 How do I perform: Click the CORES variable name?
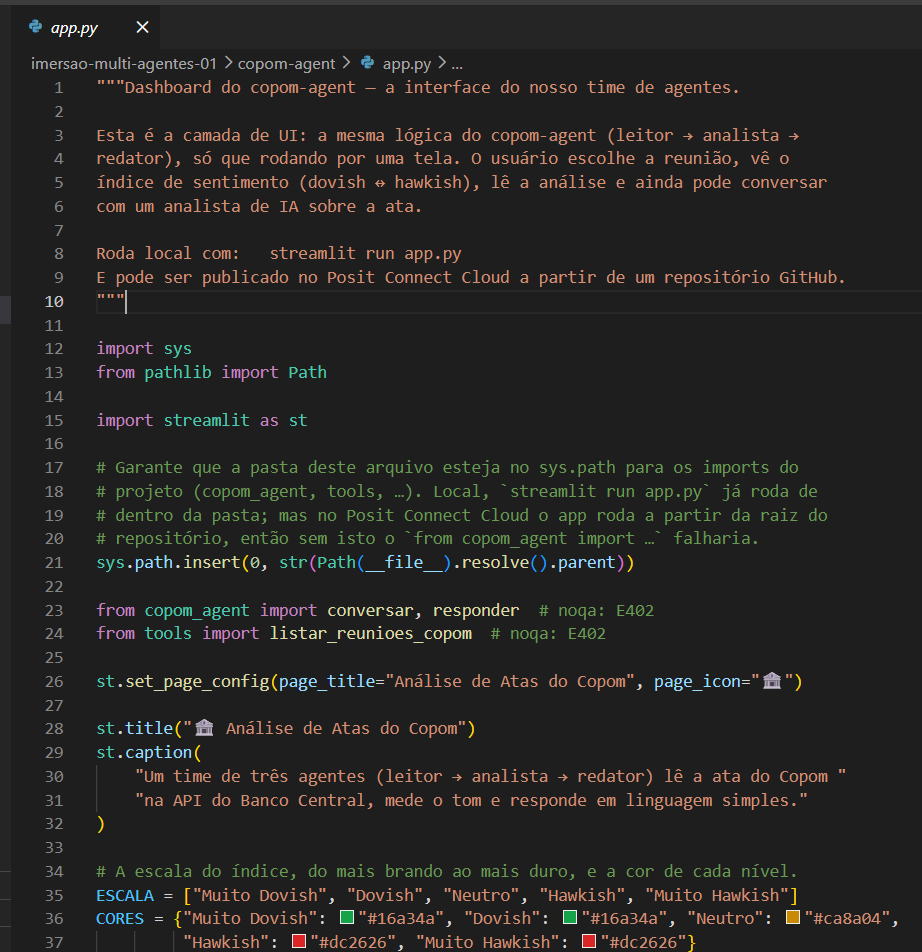(120, 919)
